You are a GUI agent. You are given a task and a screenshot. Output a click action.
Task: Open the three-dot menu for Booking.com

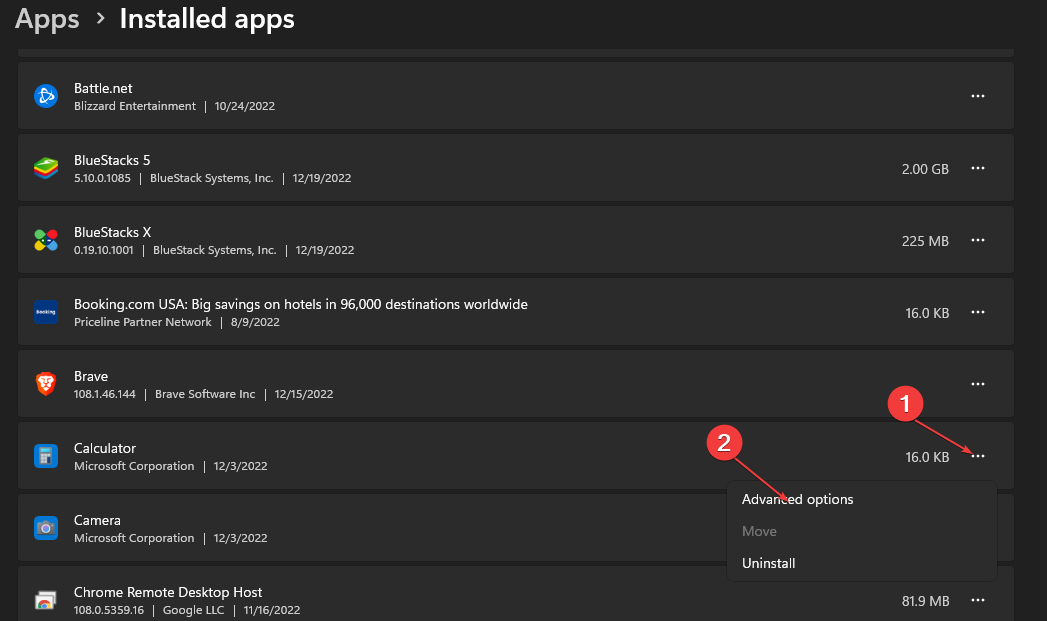(x=978, y=313)
